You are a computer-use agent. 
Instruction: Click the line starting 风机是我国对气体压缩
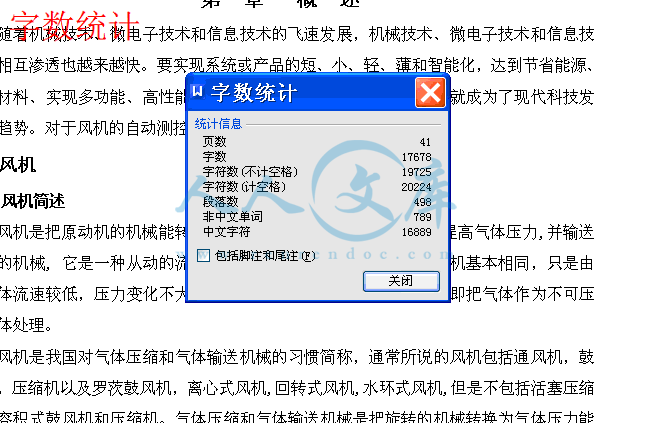pos(297,357)
